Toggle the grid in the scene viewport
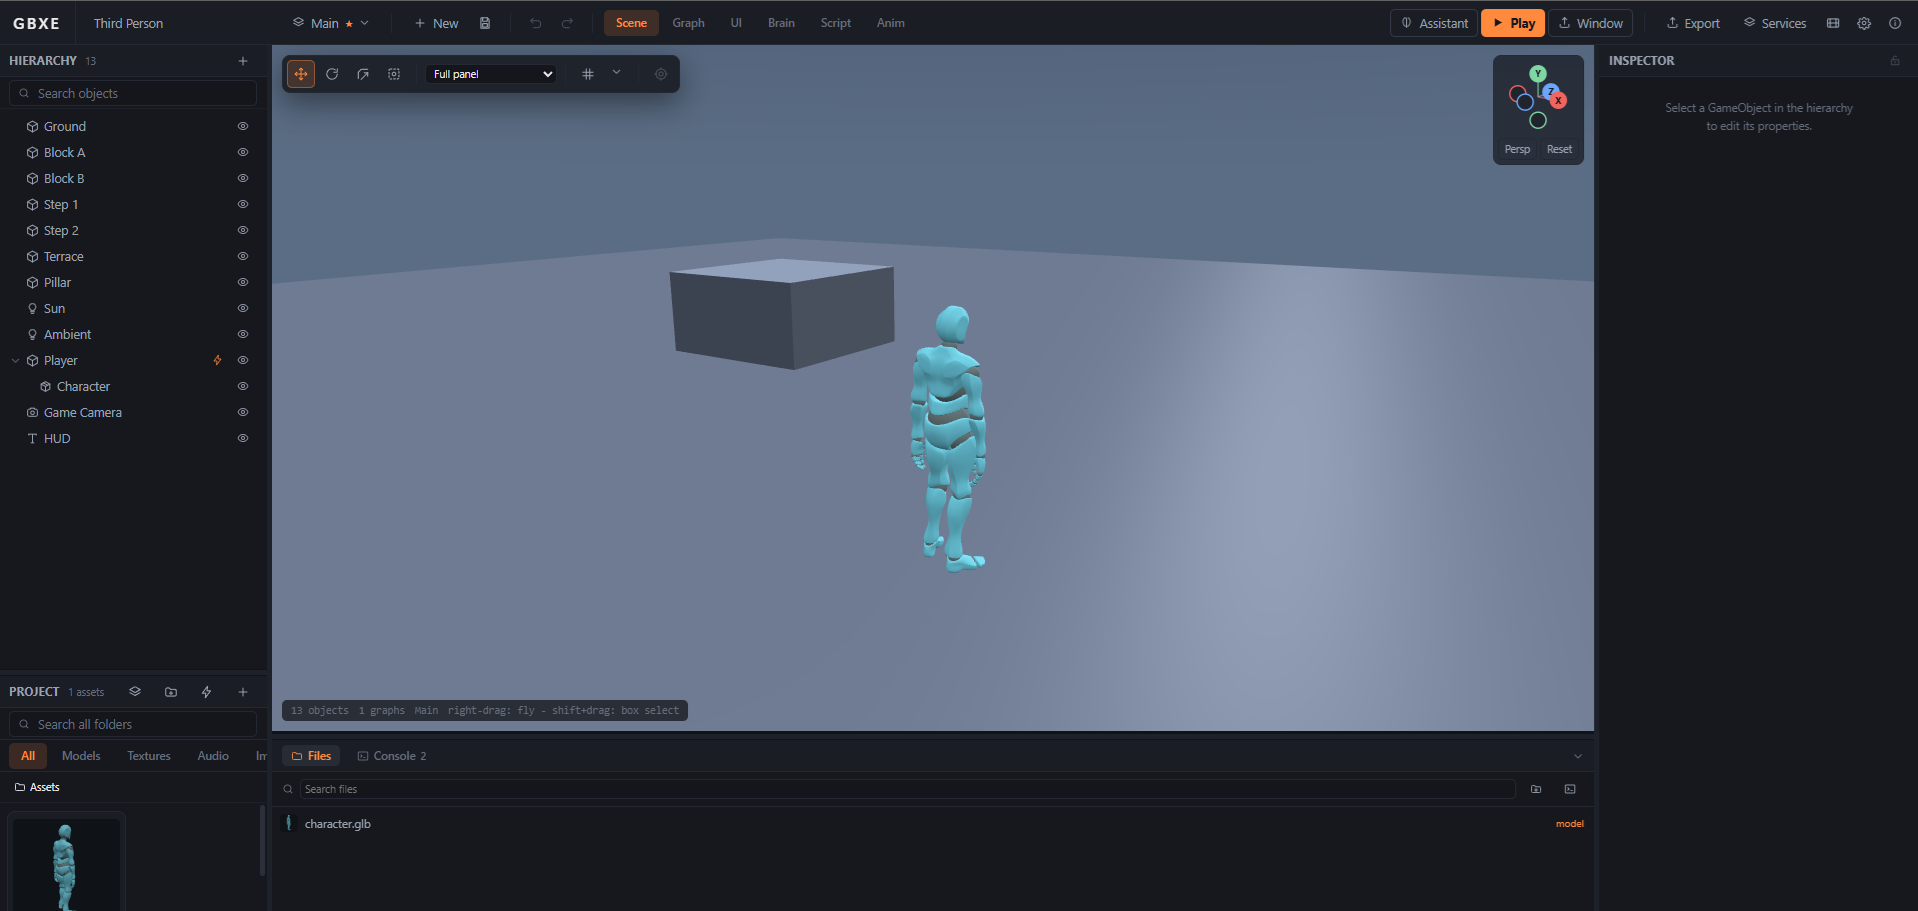 588,74
